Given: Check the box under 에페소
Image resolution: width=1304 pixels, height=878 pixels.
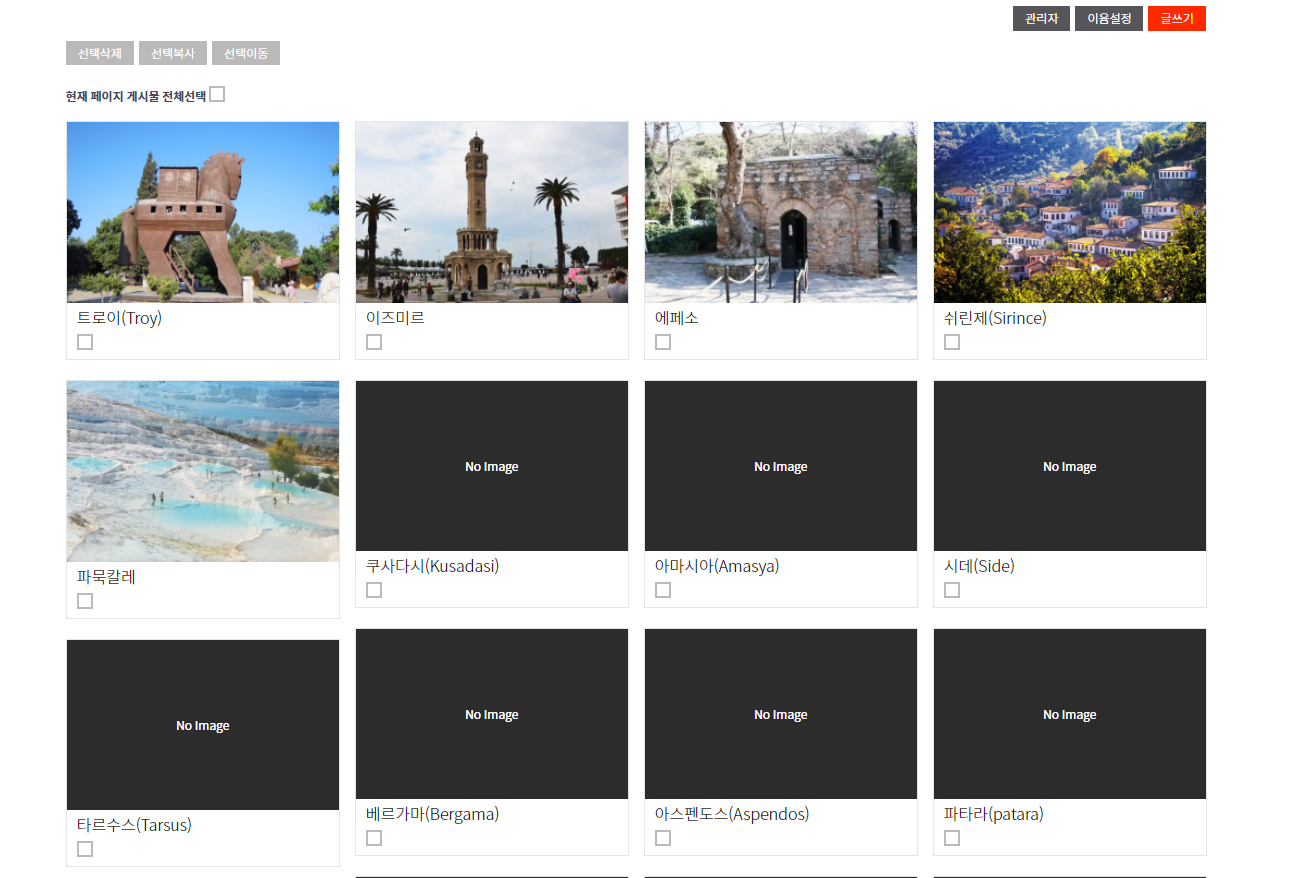Looking at the screenshot, I should pyautogui.click(x=663, y=342).
